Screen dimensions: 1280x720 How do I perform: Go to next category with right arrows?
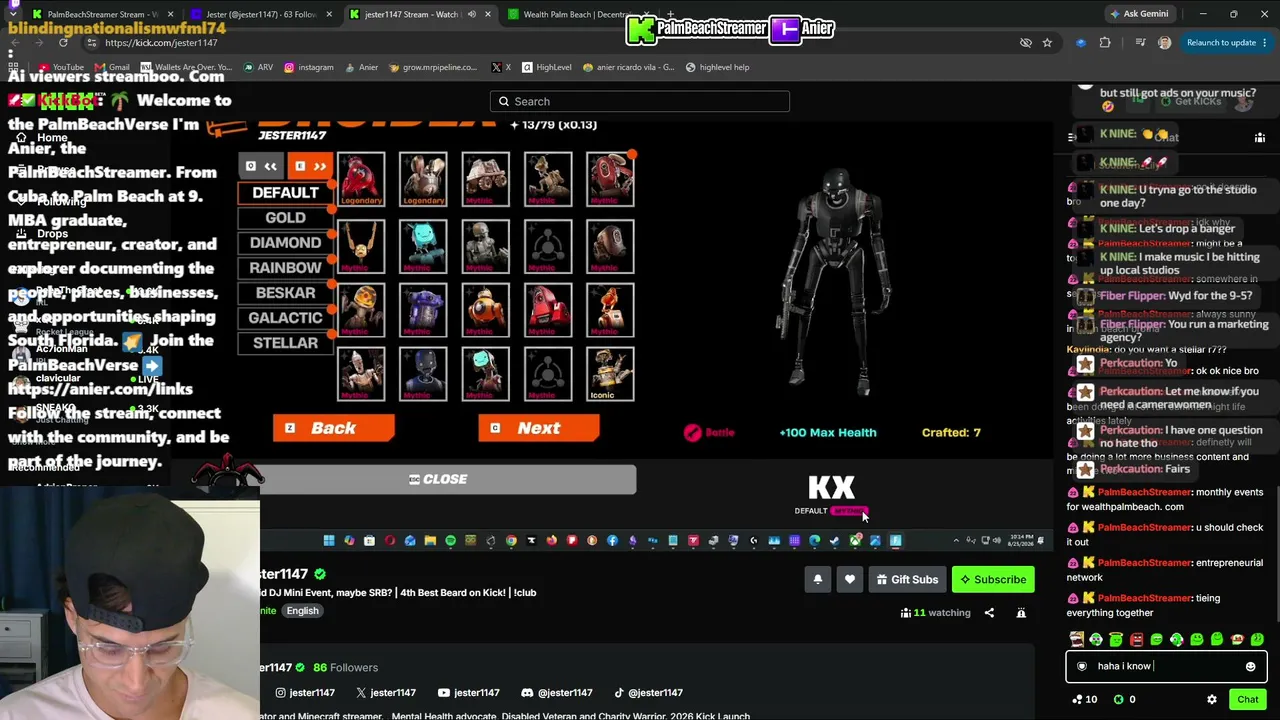311,166
